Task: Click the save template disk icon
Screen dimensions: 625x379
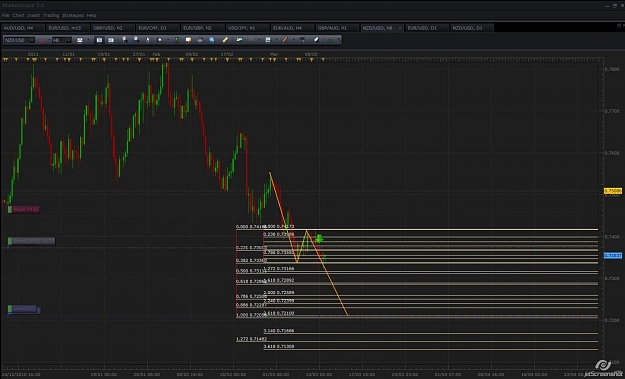Action: point(268,40)
